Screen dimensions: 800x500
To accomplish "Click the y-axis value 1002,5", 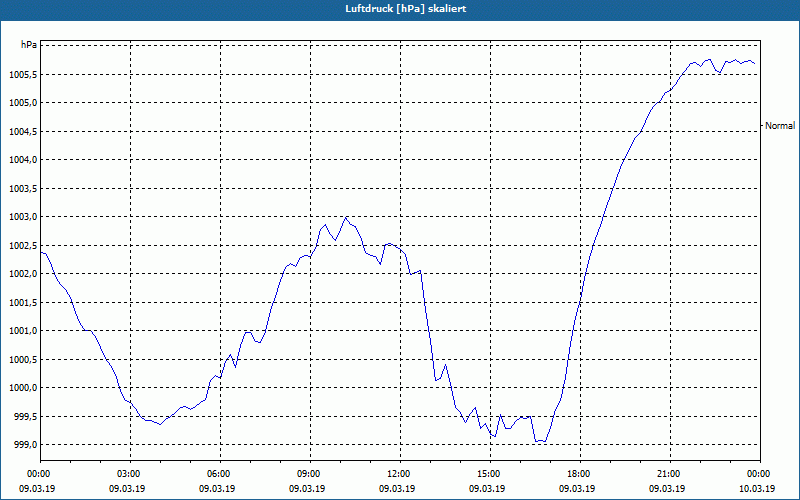I will [x=22, y=245].
